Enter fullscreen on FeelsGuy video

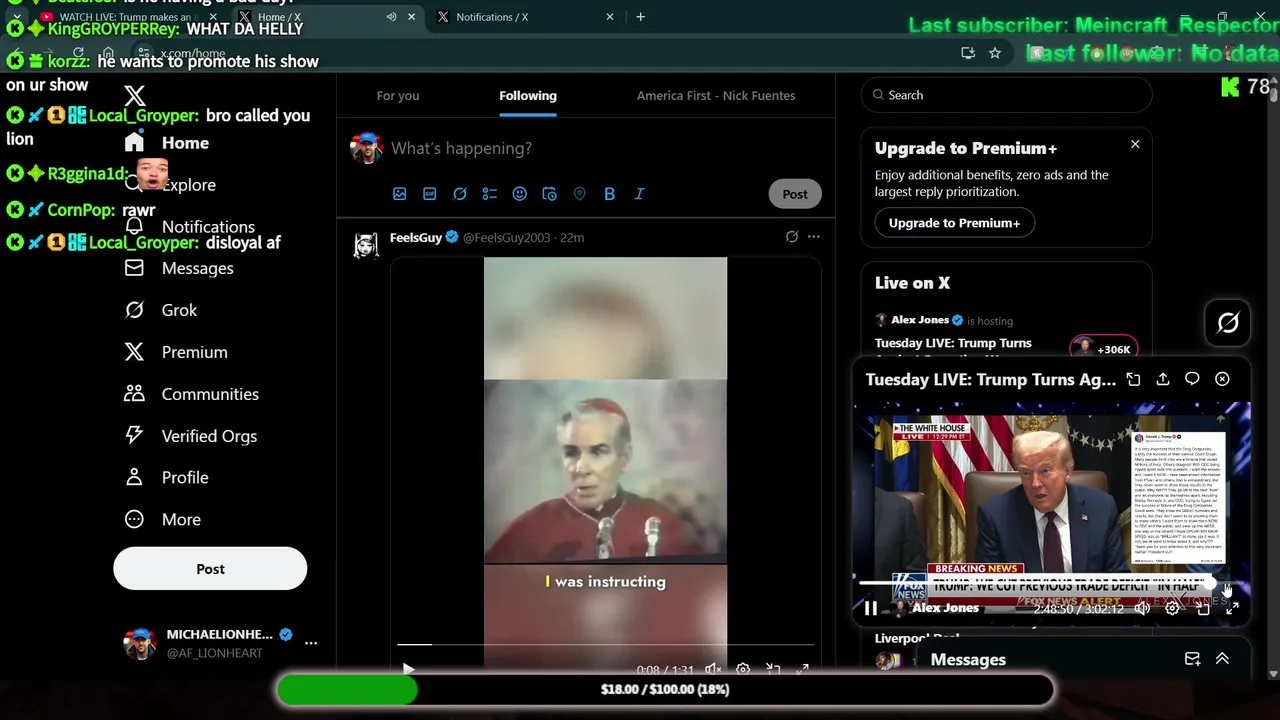(x=802, y=670)
